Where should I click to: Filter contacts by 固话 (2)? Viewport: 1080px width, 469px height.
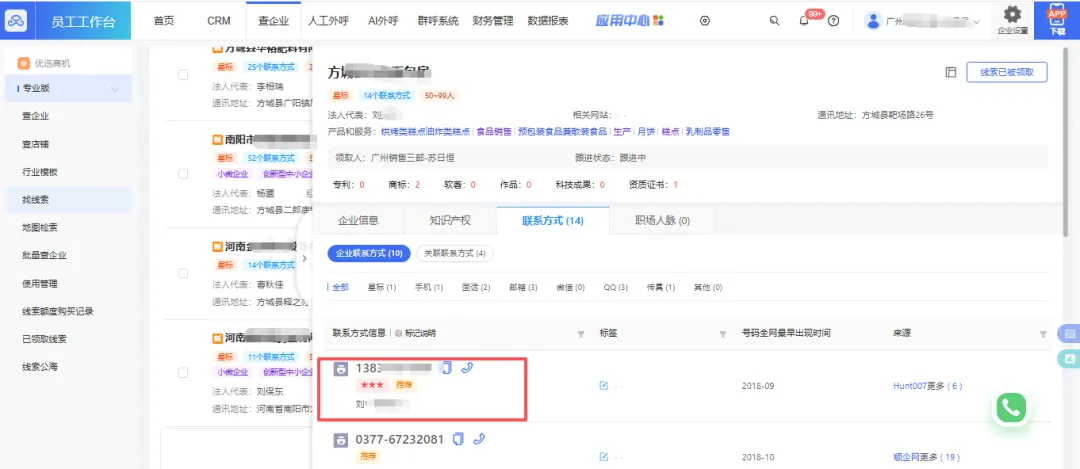(x=476, y=287)
